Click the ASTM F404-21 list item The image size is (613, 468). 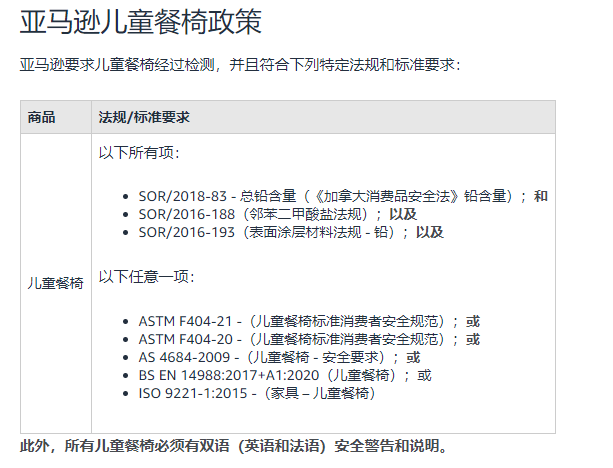[x=309, y=321]
